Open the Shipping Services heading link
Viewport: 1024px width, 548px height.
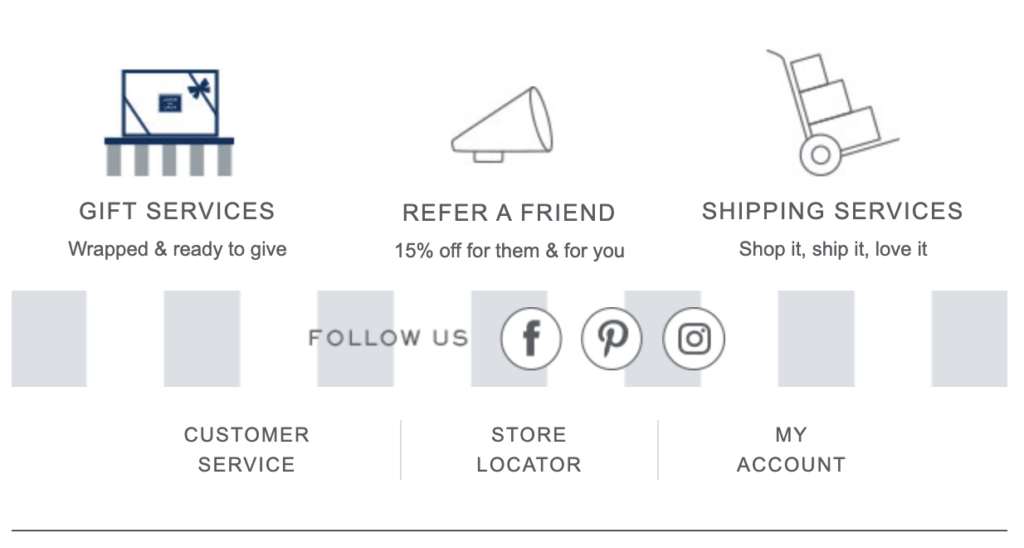click(832, 211)
